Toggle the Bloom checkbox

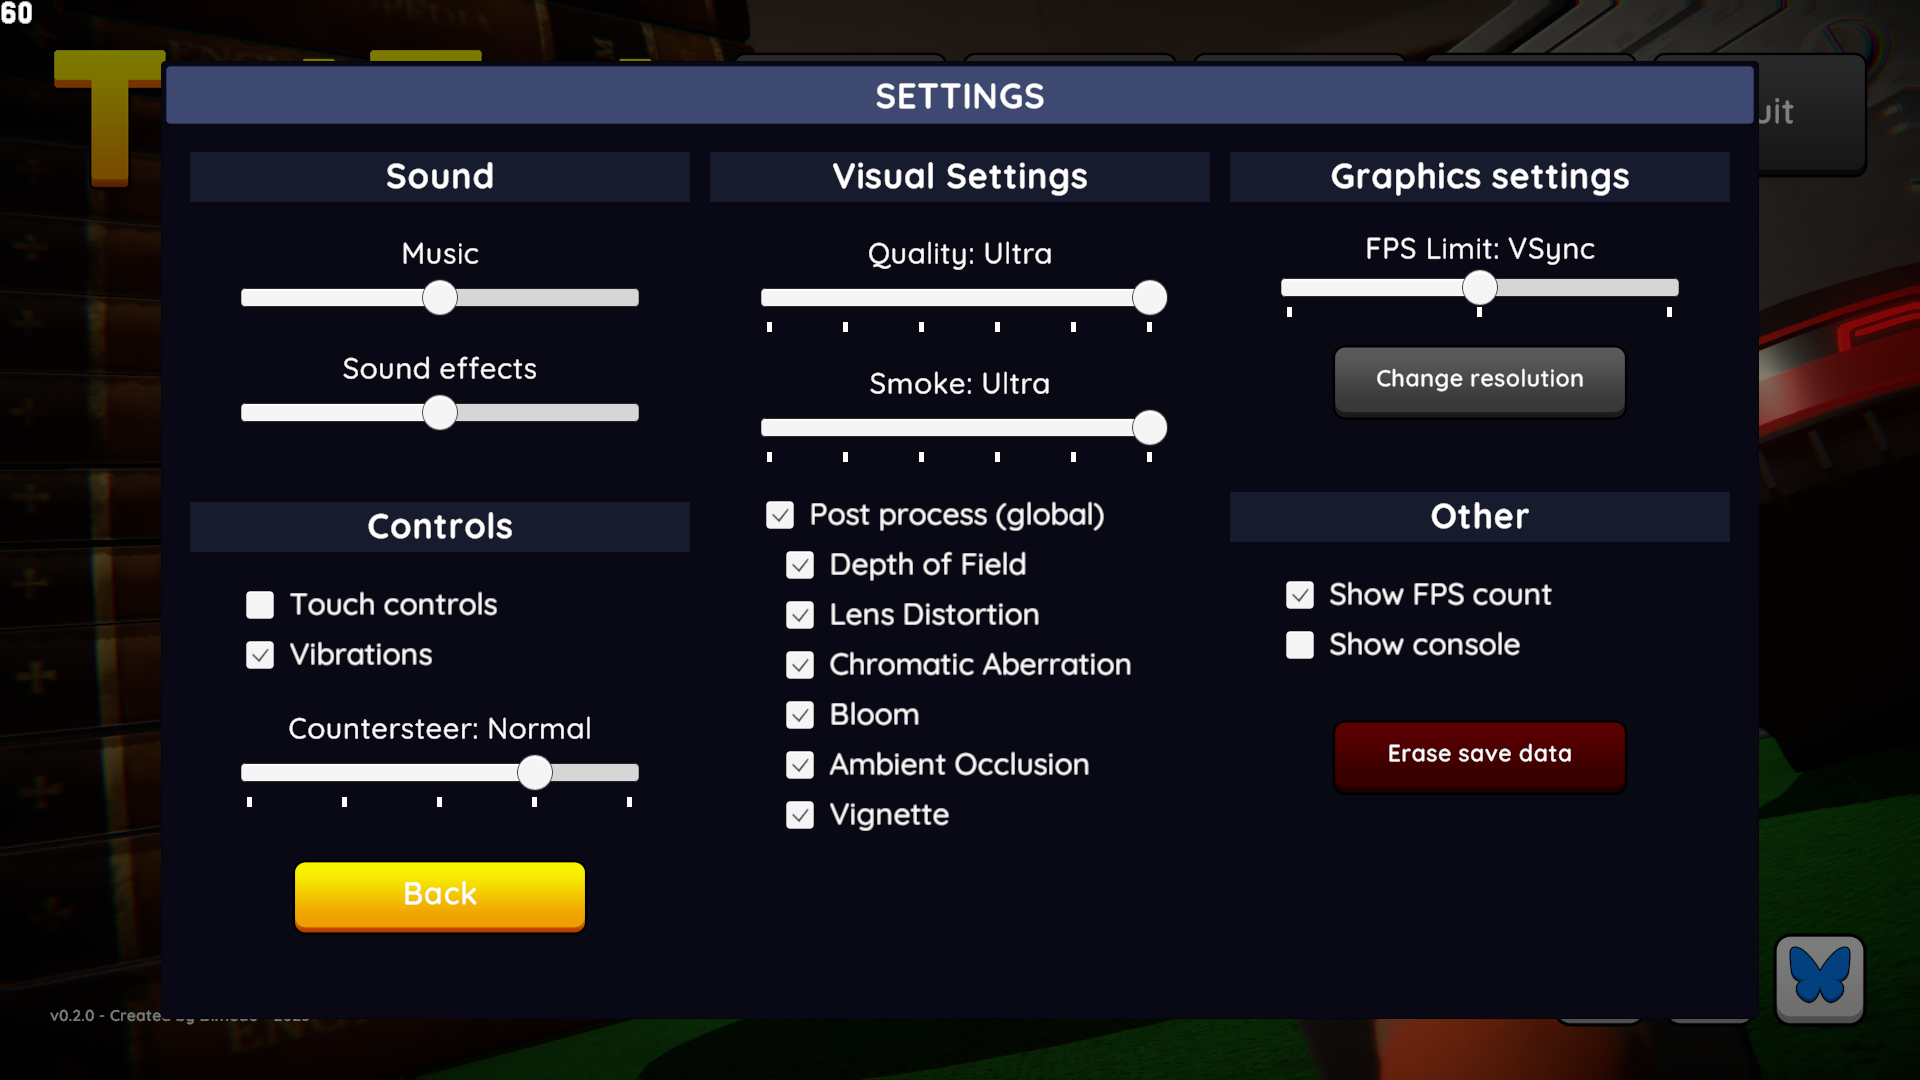click(x=800, y=715)
